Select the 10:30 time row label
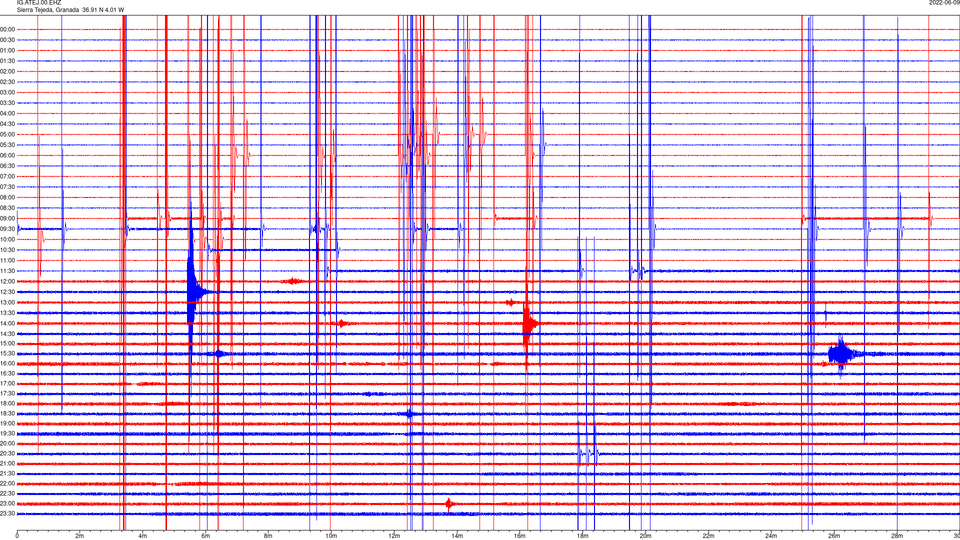 click(x=8, y=250)
